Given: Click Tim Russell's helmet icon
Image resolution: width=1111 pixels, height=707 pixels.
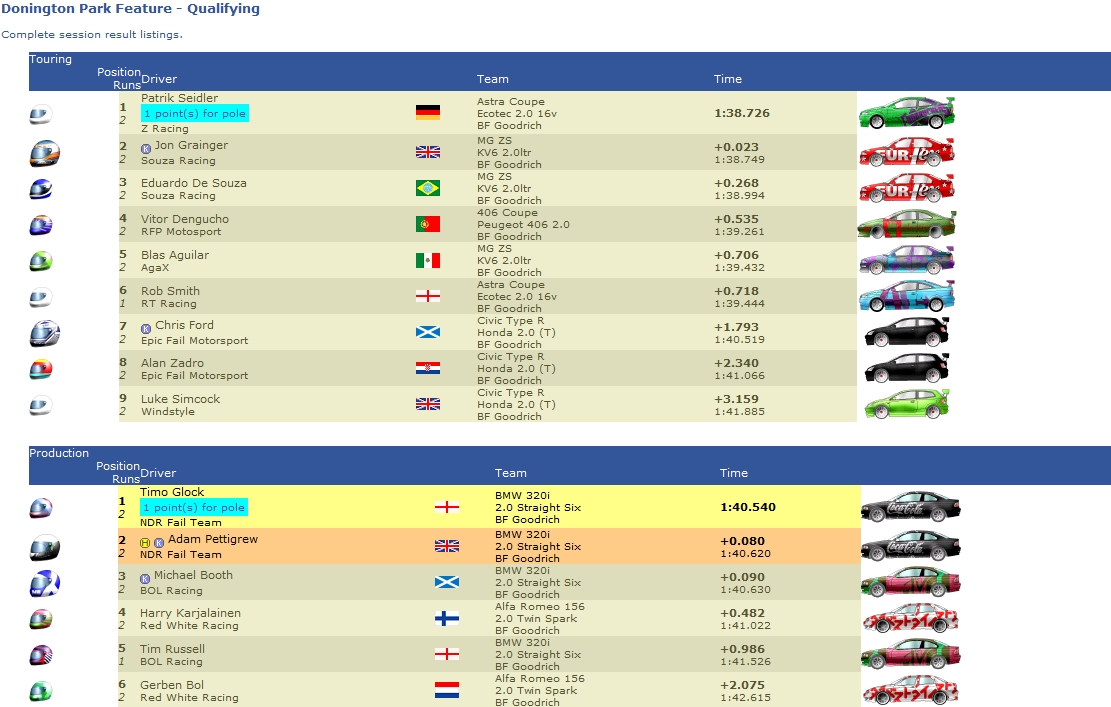Looking at the screenshot, I should (x=40, y=655).
